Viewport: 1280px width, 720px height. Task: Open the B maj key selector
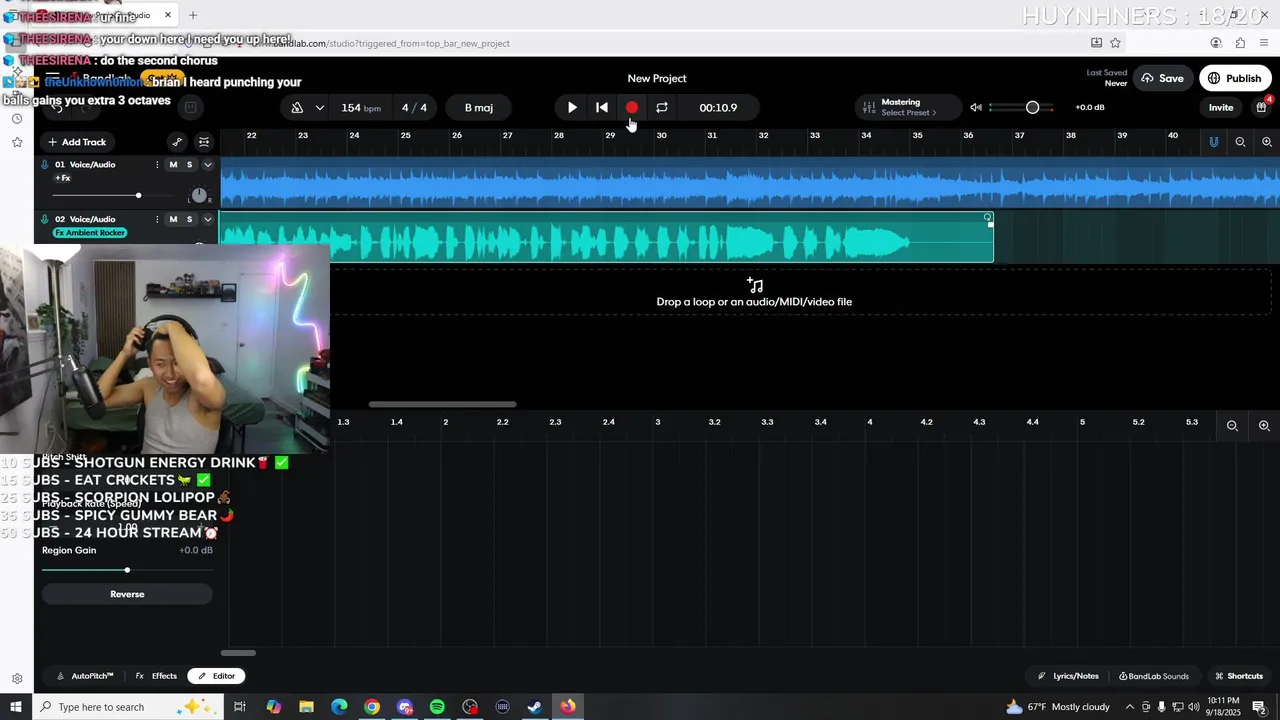click(479, 108)
